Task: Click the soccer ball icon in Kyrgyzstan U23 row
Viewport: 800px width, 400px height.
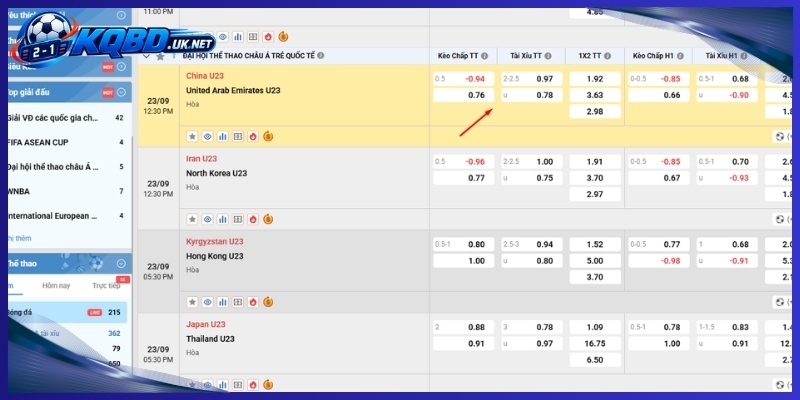Action: point(780,302)
